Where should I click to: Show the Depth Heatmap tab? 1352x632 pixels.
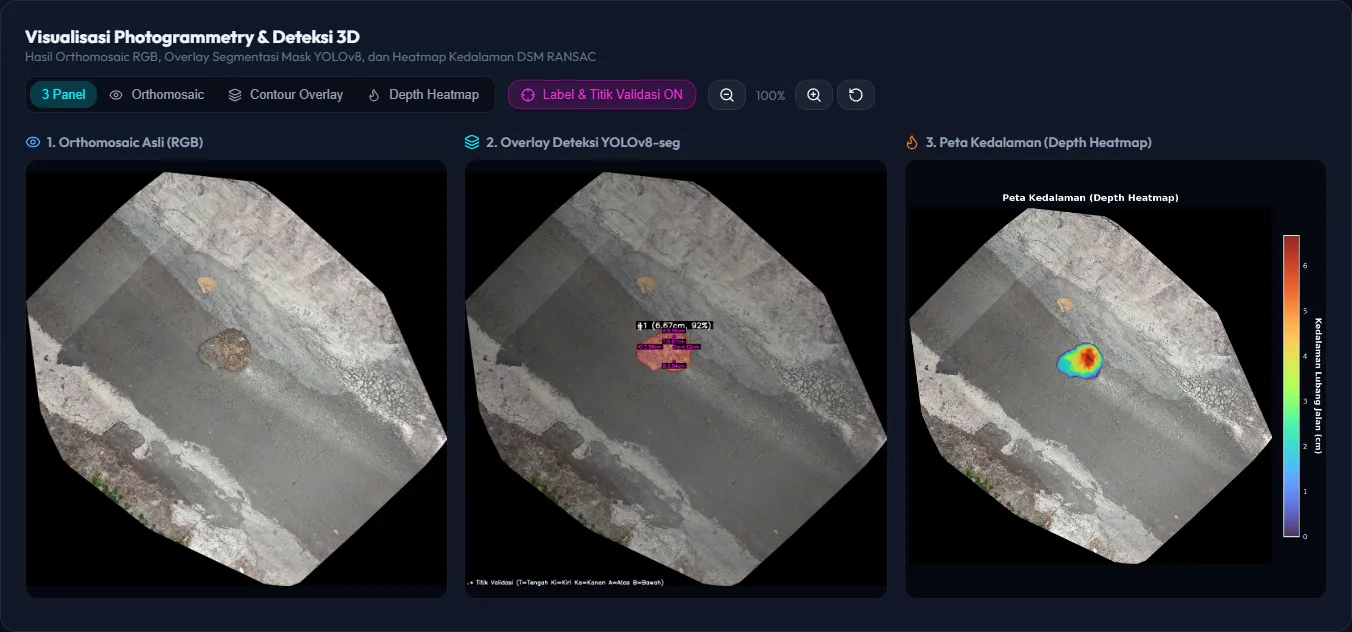[423, 95]
